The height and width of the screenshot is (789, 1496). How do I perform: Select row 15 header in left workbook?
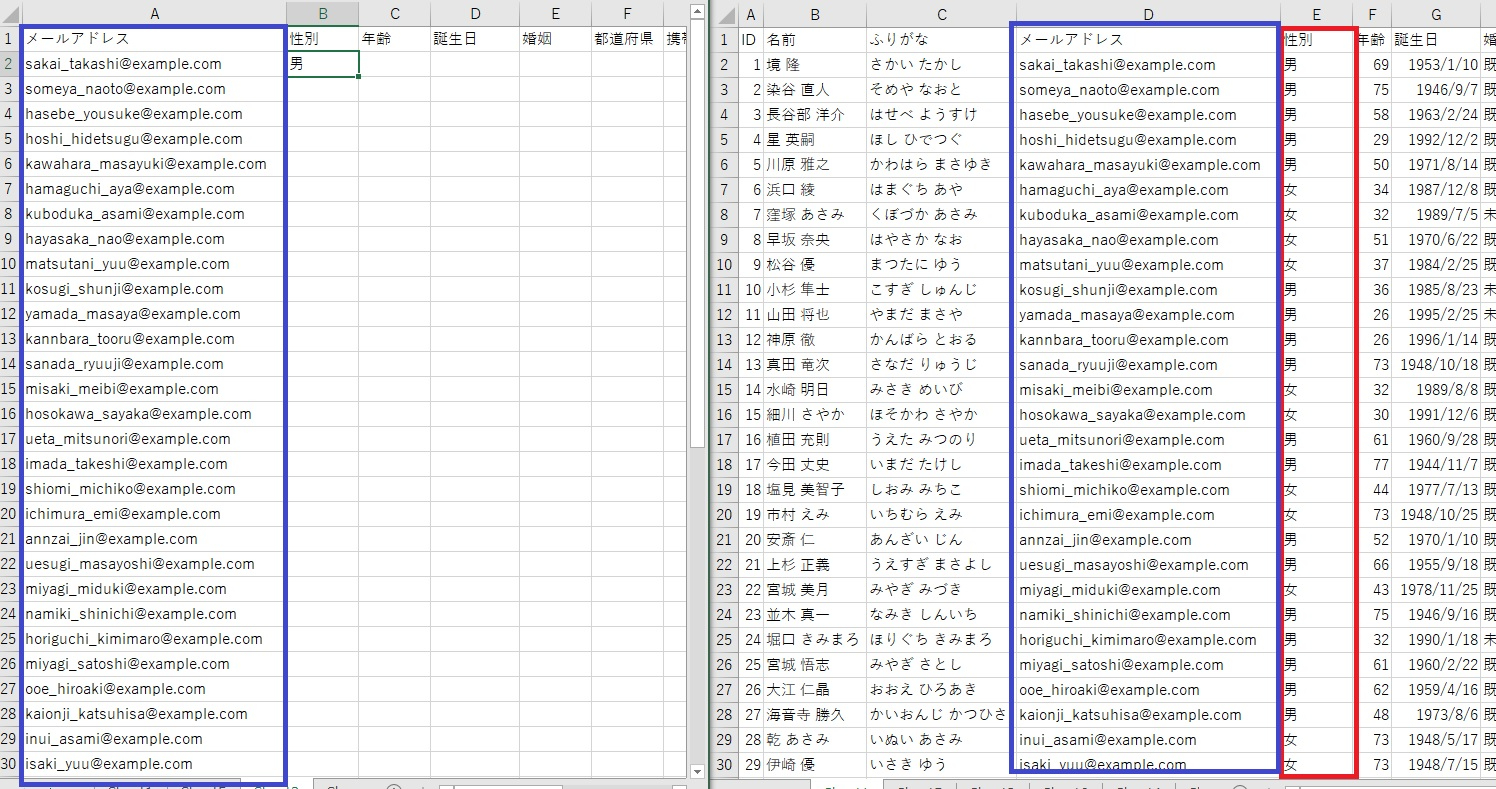tap(10, 389)
